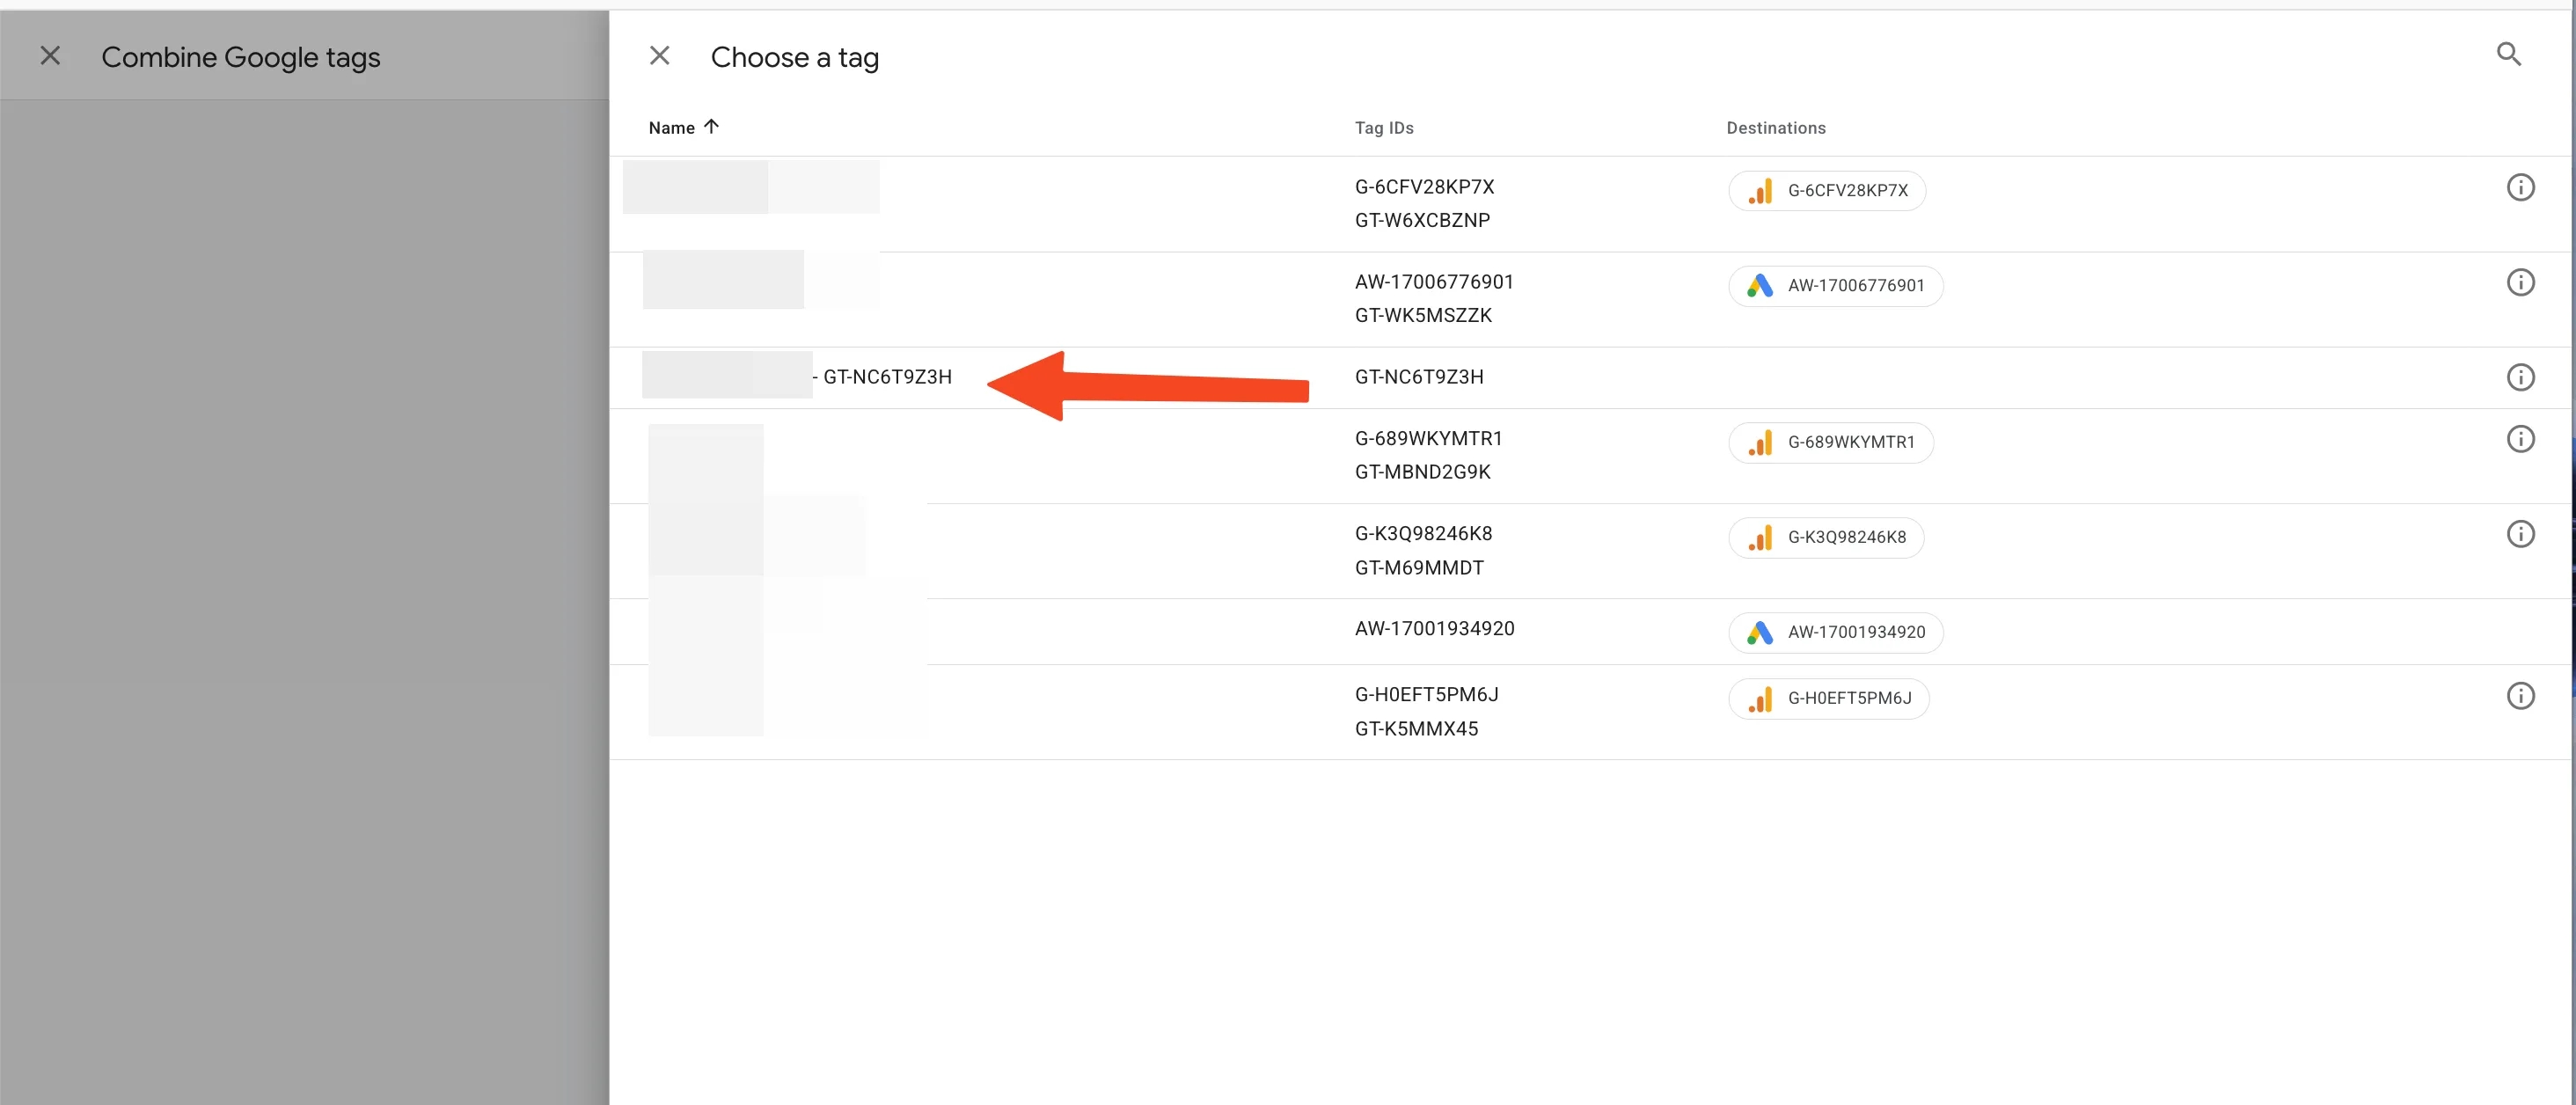Open info for the AW-17006776901 tag row
This screenshot has height=1105, width=2576.
tap(2520, 282)
